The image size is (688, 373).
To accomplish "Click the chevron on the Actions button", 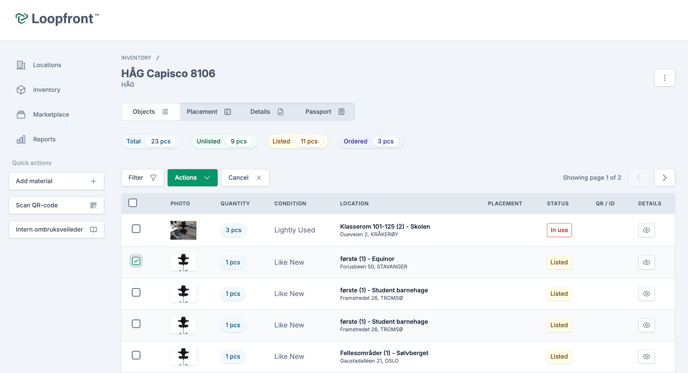I will (207, 178).
